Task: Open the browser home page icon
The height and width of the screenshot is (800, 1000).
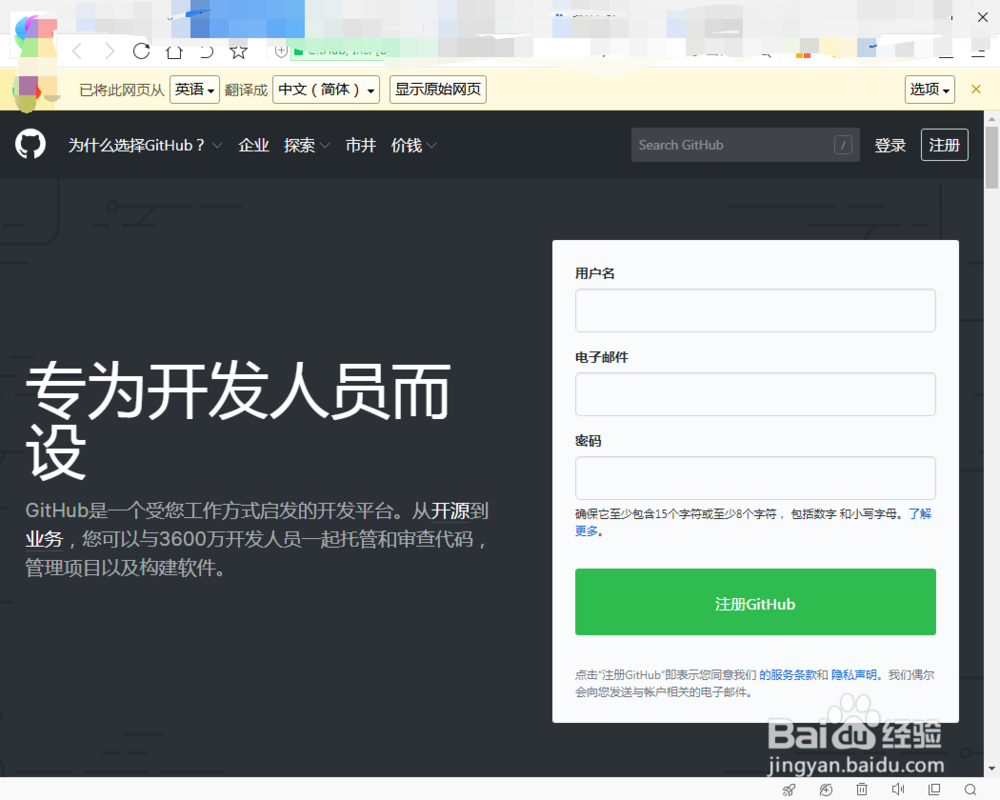Action: (x=174, y=52)
